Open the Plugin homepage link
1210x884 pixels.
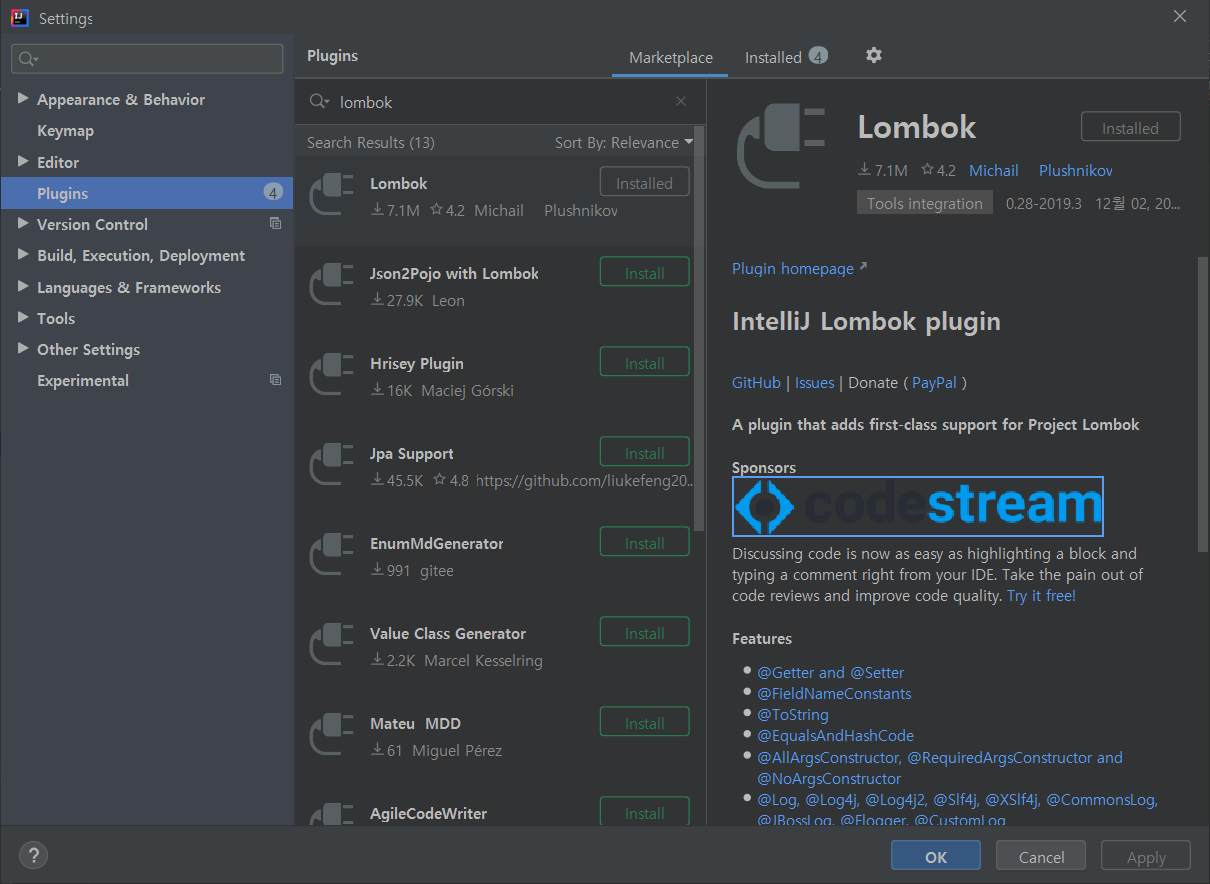(800, 268)
